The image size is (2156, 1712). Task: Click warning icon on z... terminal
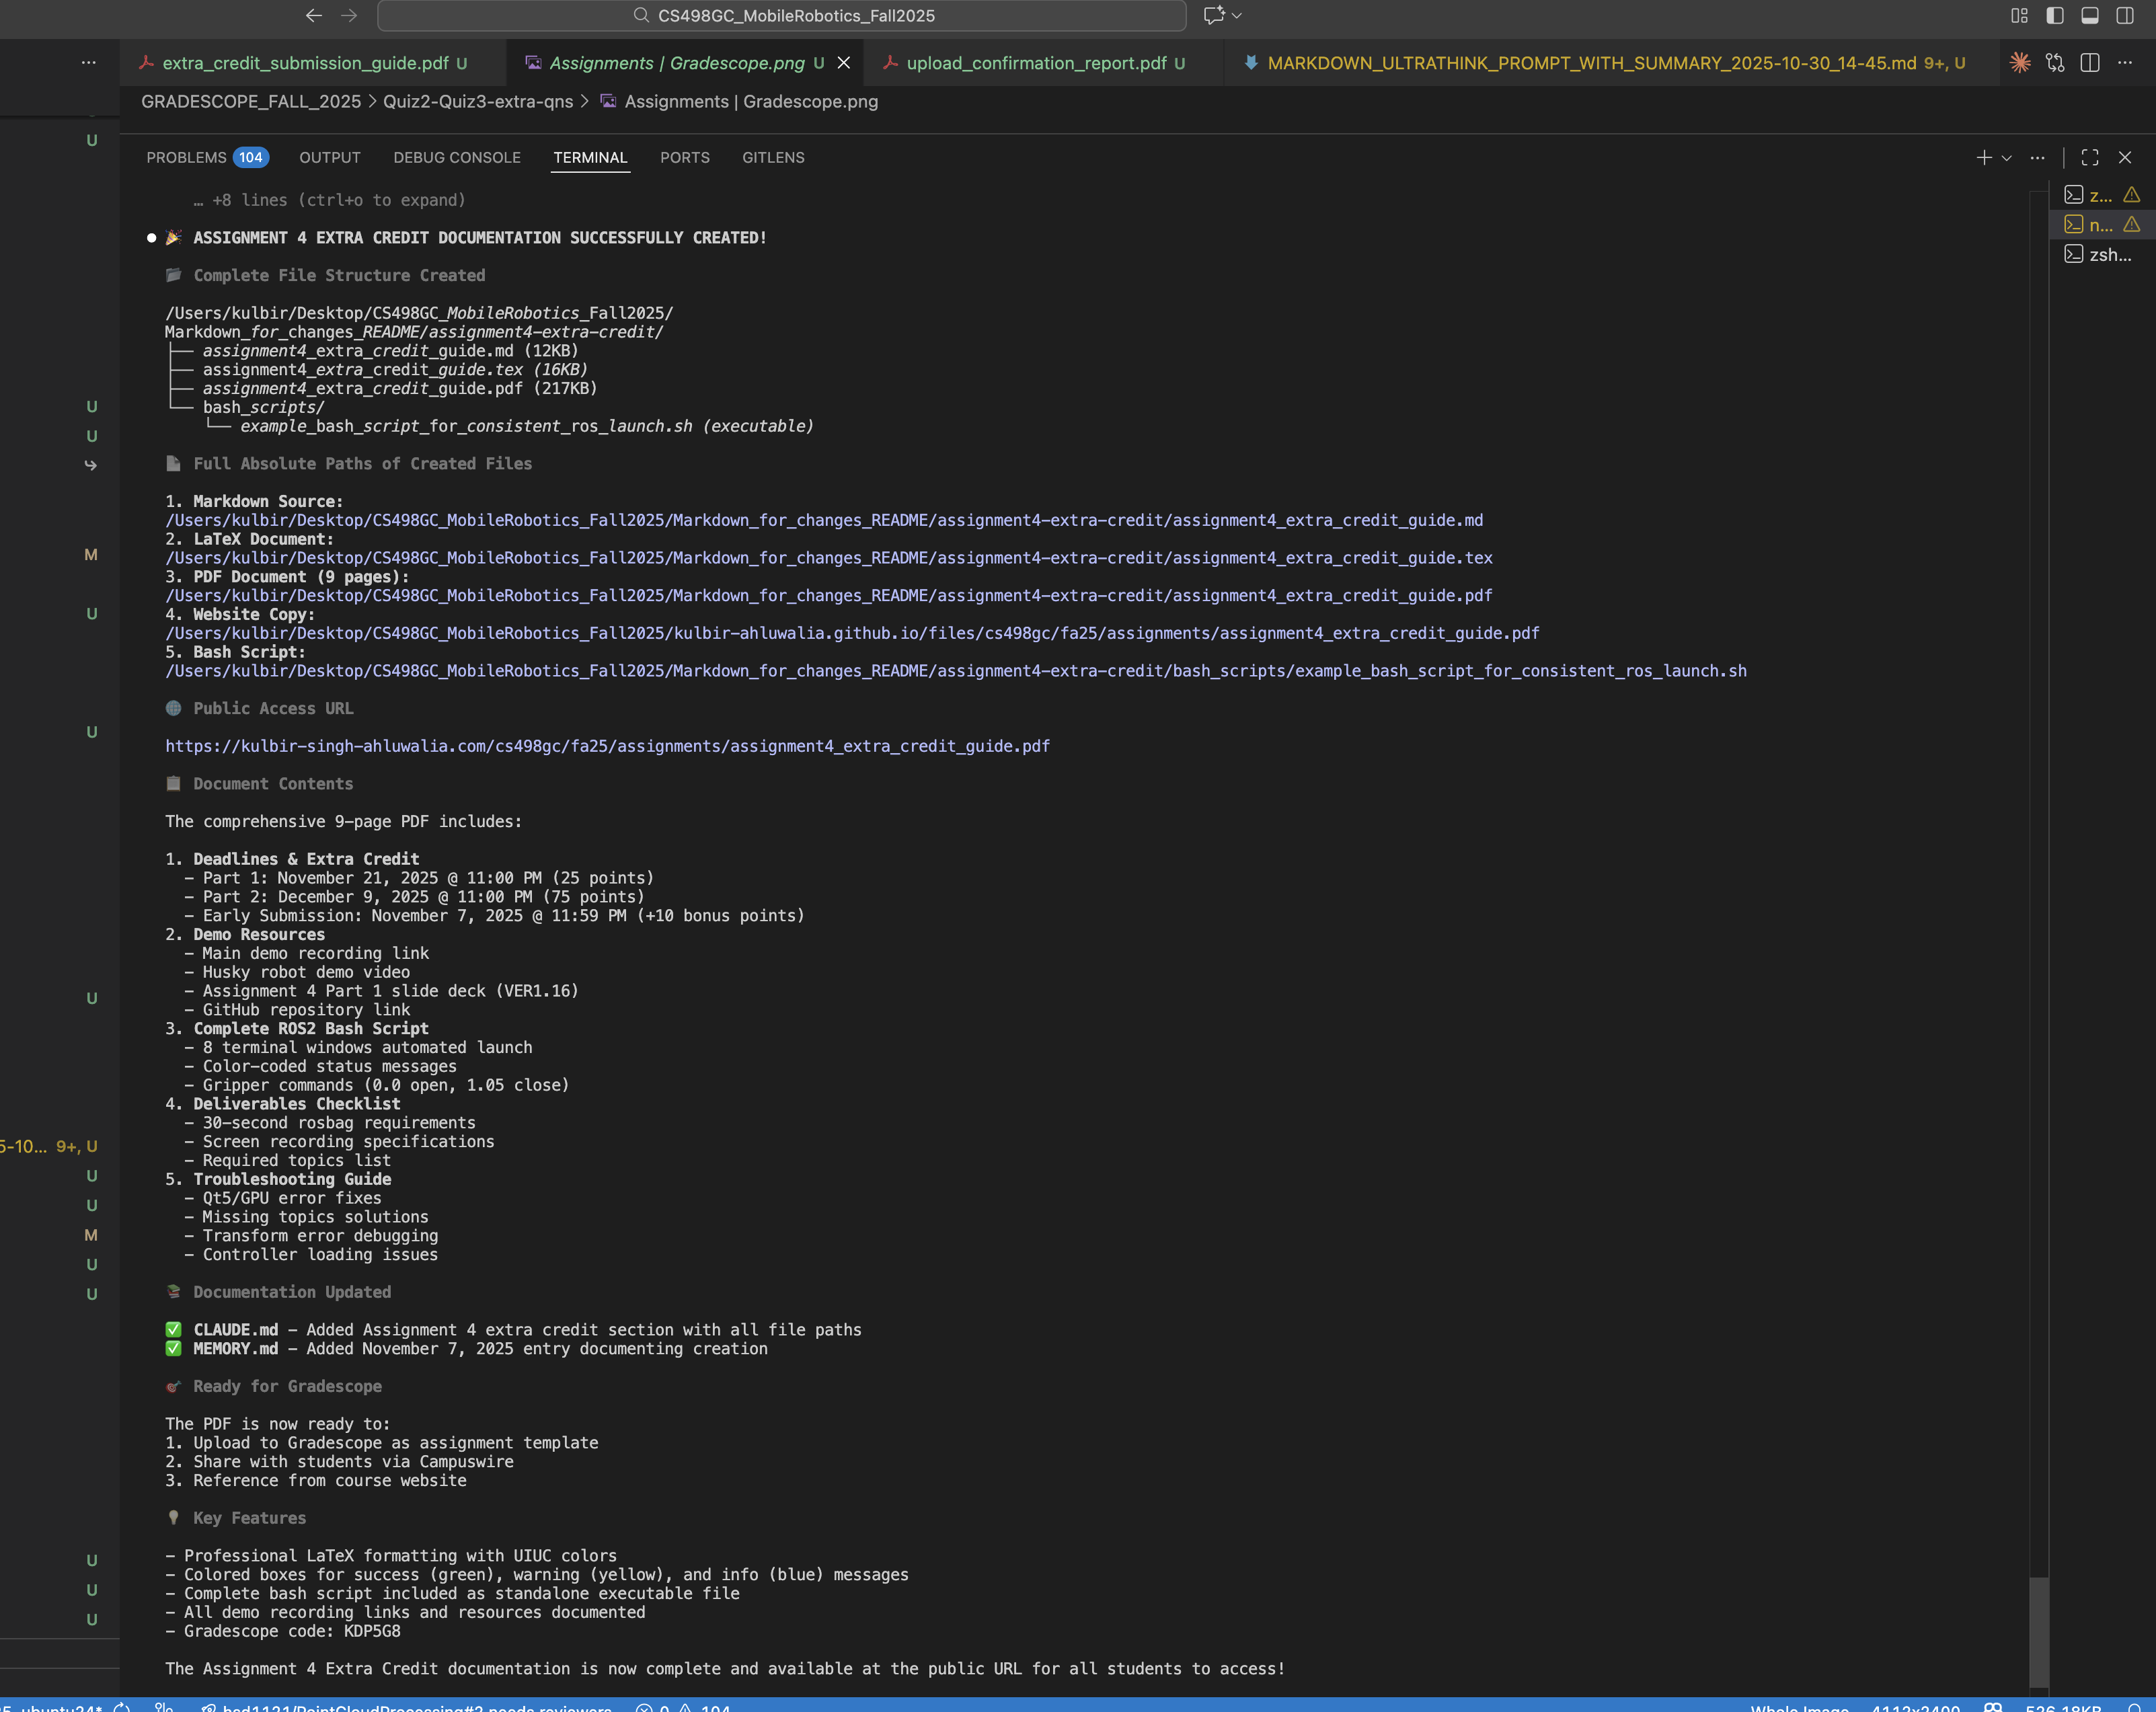click(2132, 195)
